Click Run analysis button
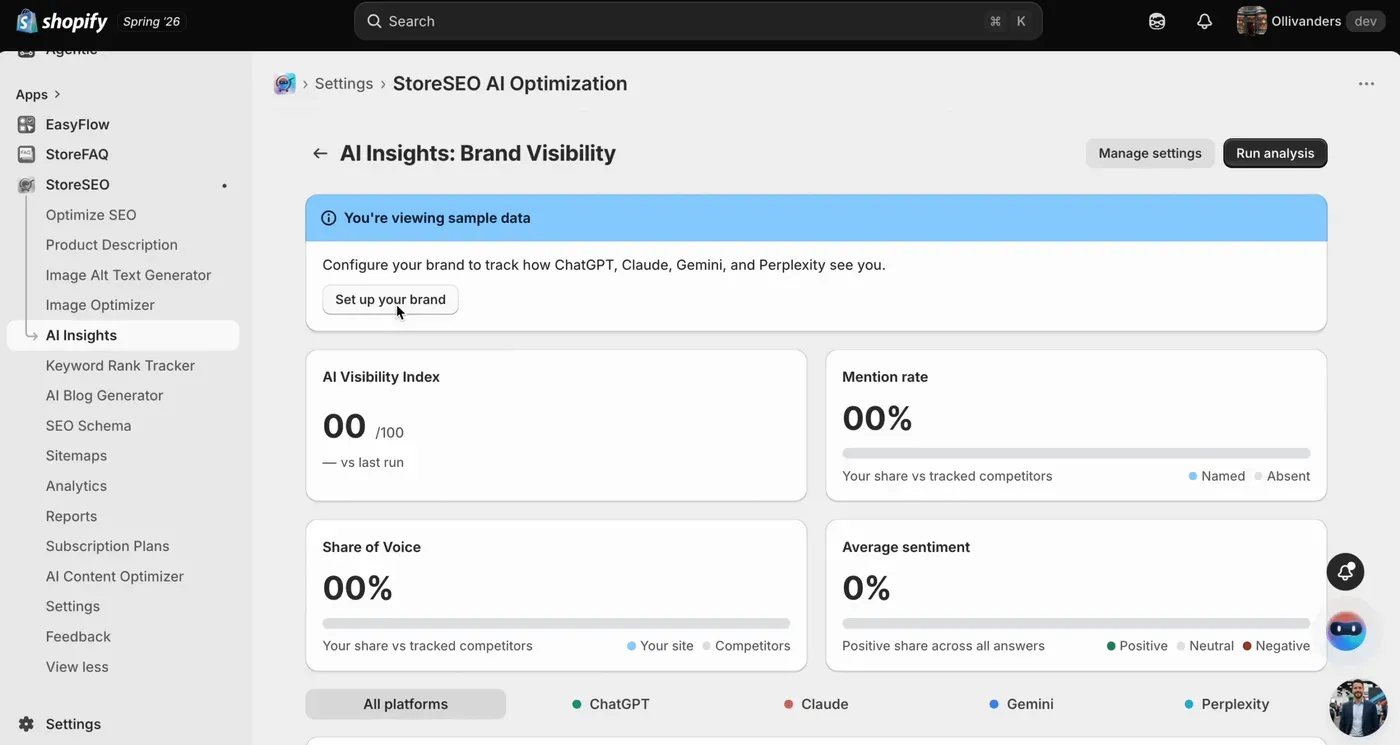Screen dimensions: 1400x745 click(1275, 153)
